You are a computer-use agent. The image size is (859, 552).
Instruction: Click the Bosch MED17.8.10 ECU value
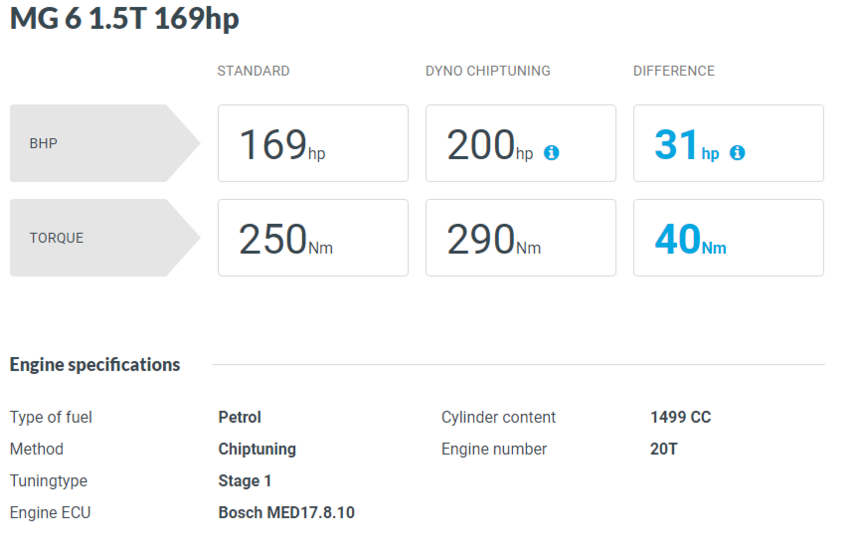(x=287, y=513)
